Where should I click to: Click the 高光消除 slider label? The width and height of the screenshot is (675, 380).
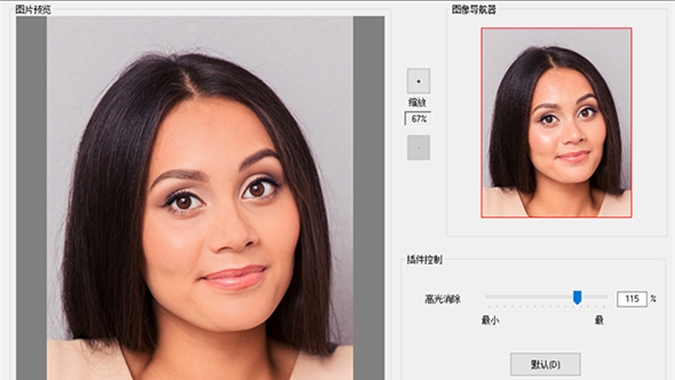[443, 299]
